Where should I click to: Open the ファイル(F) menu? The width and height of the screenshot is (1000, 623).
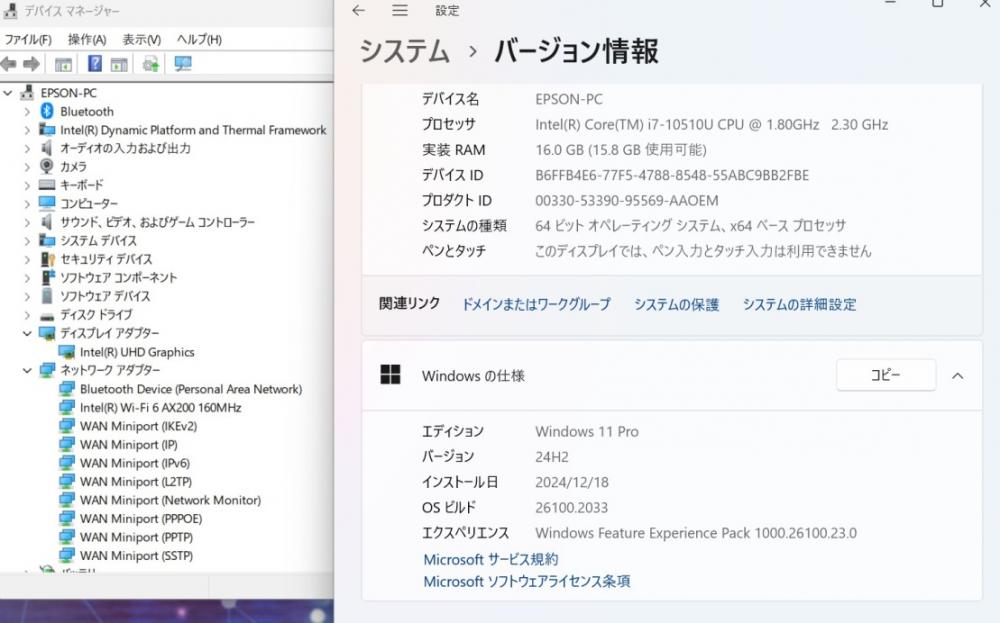(27, 40)
